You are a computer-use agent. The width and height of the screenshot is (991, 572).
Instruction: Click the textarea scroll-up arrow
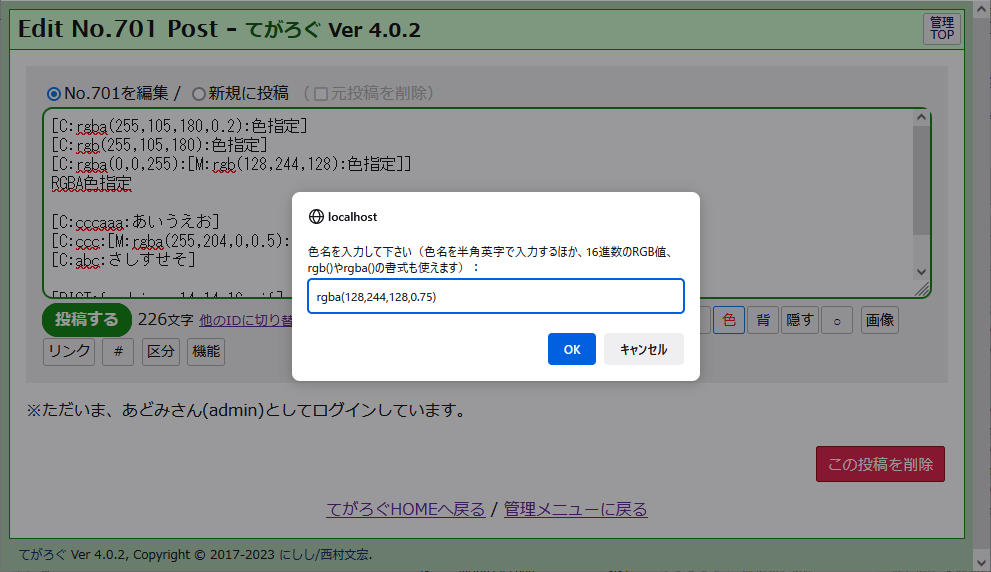click(x=921, y=117)
